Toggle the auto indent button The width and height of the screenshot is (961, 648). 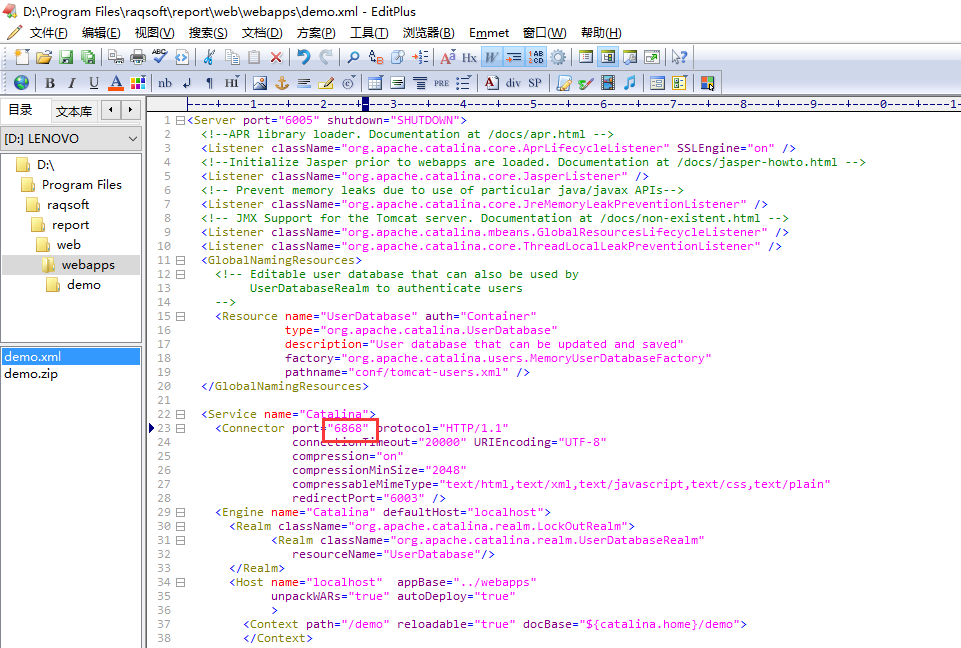click(x=514, y=57)
